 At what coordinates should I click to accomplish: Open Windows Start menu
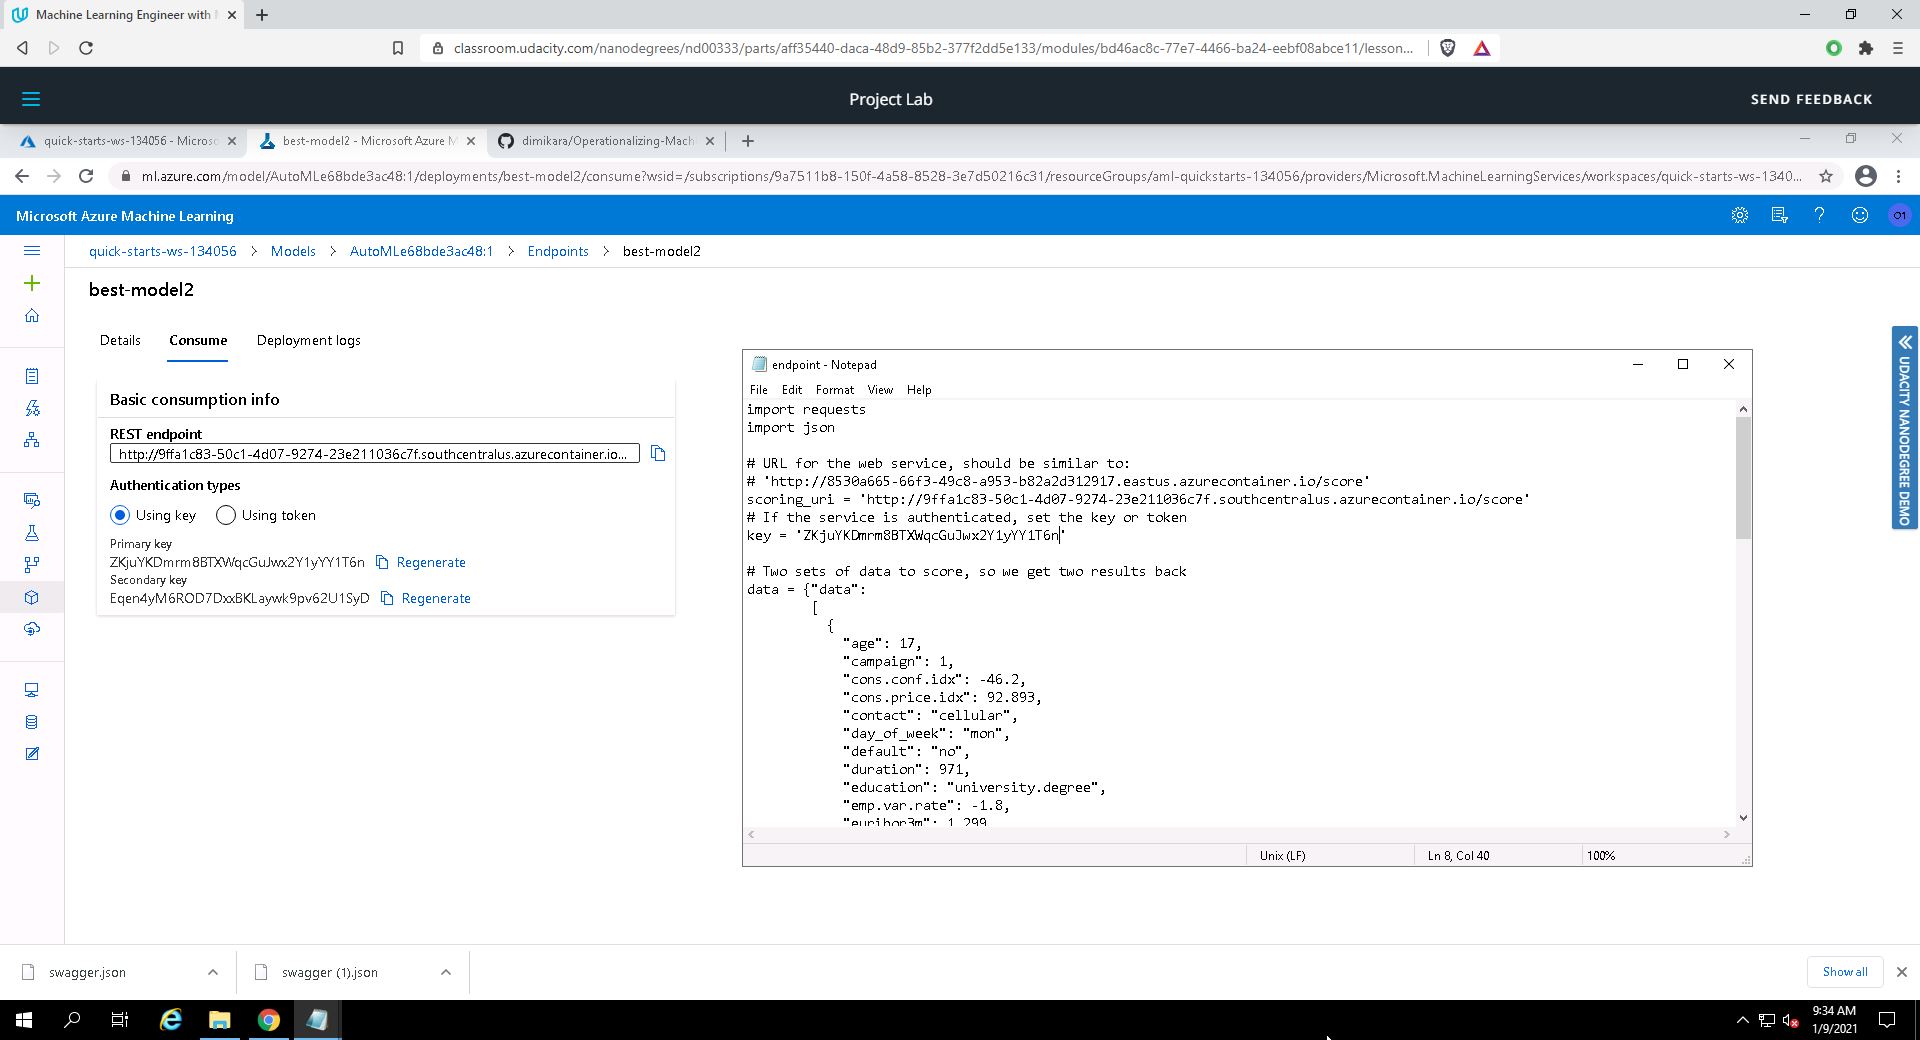point(24,1020)
